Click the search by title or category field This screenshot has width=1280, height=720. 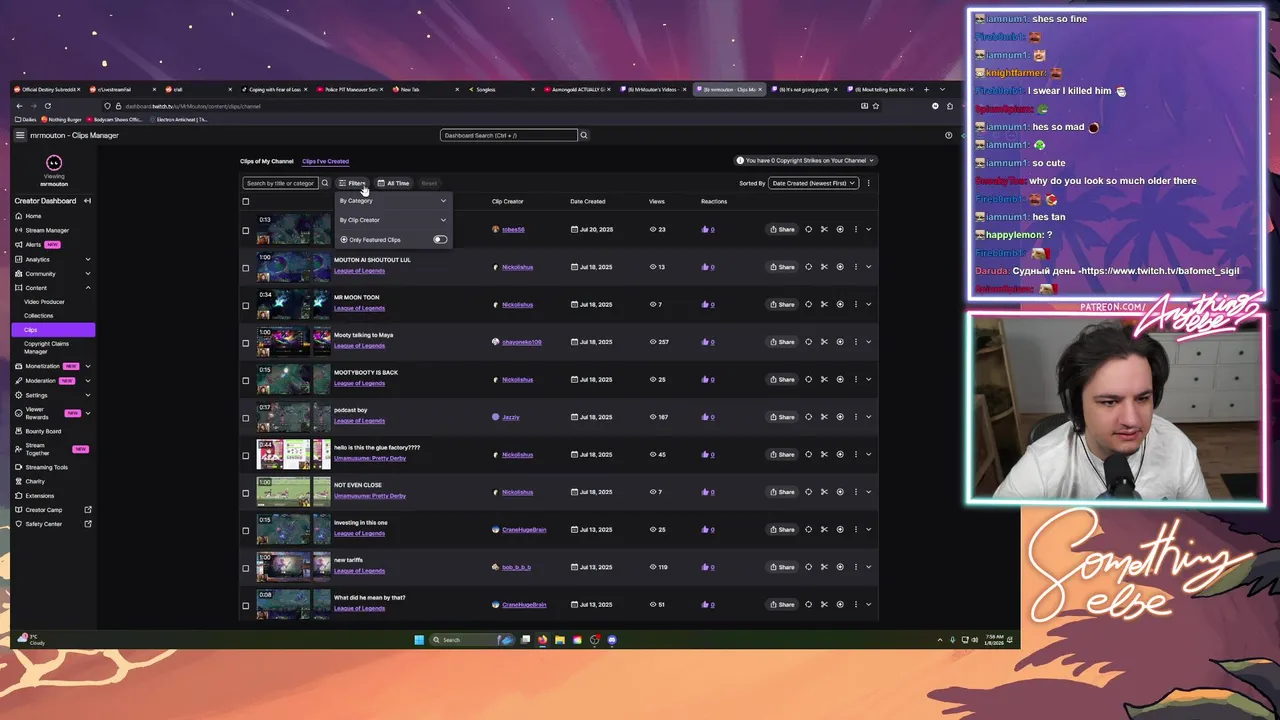[280, 183]
